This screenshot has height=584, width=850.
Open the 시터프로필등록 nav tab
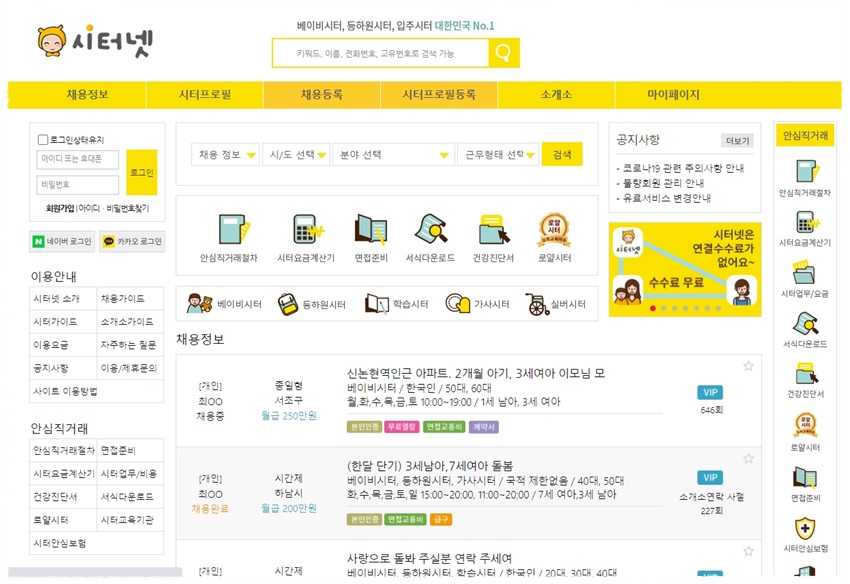[x=439, y=94]
